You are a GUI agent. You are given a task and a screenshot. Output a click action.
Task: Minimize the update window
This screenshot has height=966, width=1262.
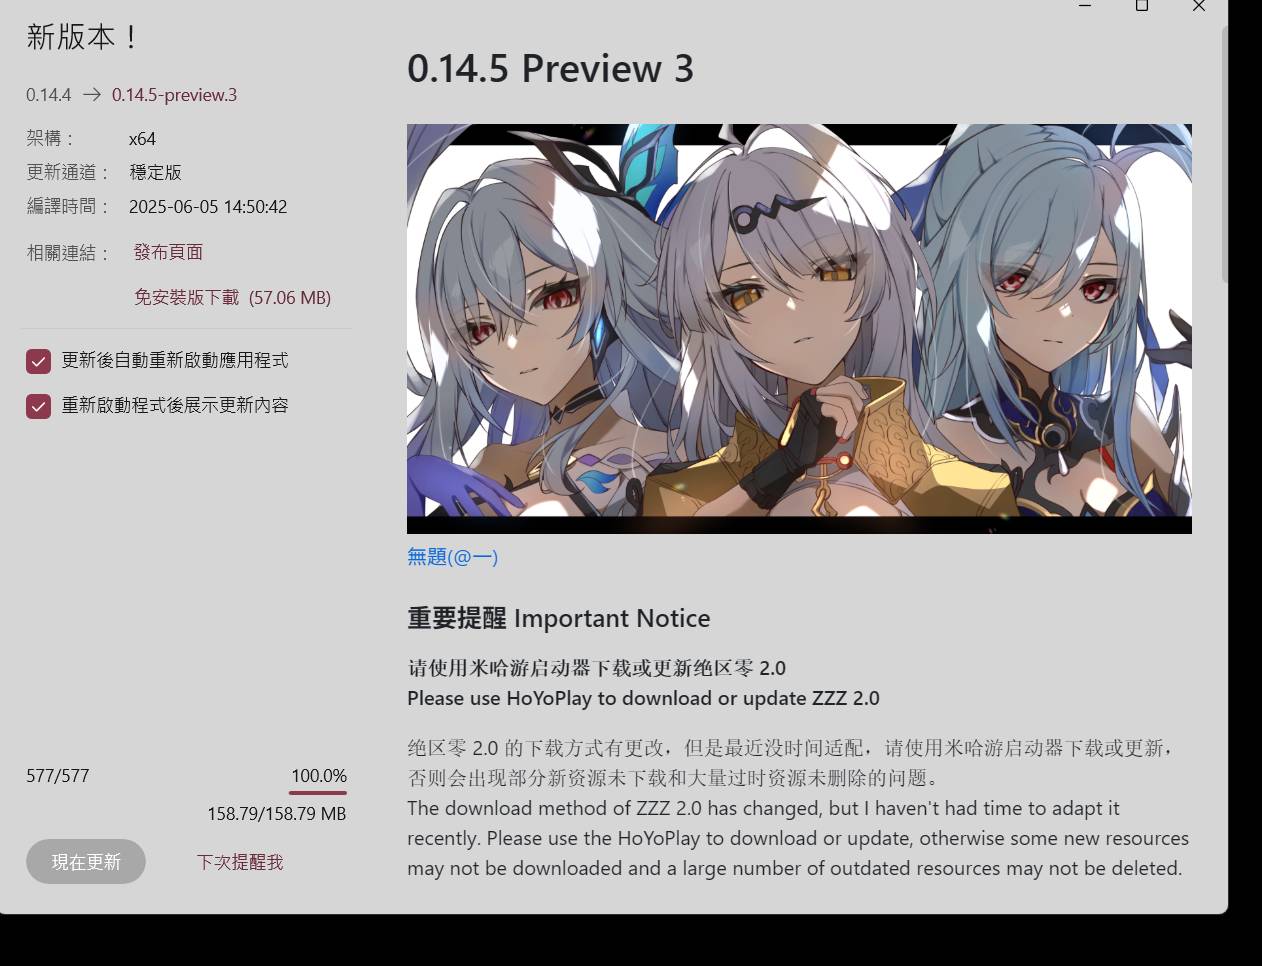[1085, 6]
